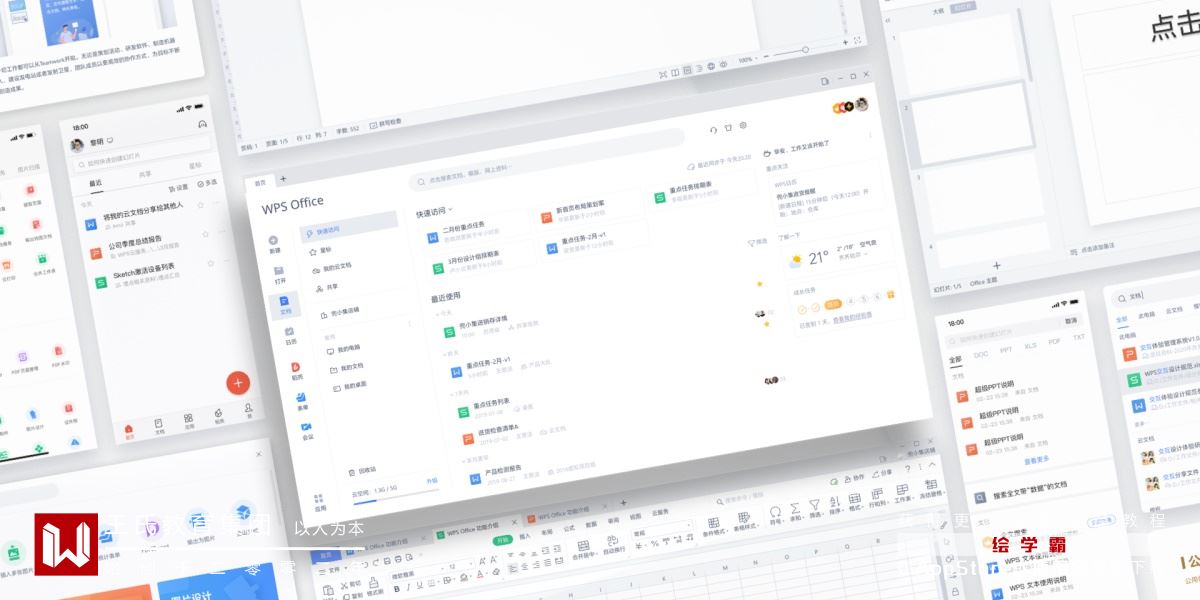Screen dimensions: 1200x600
Task: Click 设置 on the left phone list header
Action: tap(178, 188)
